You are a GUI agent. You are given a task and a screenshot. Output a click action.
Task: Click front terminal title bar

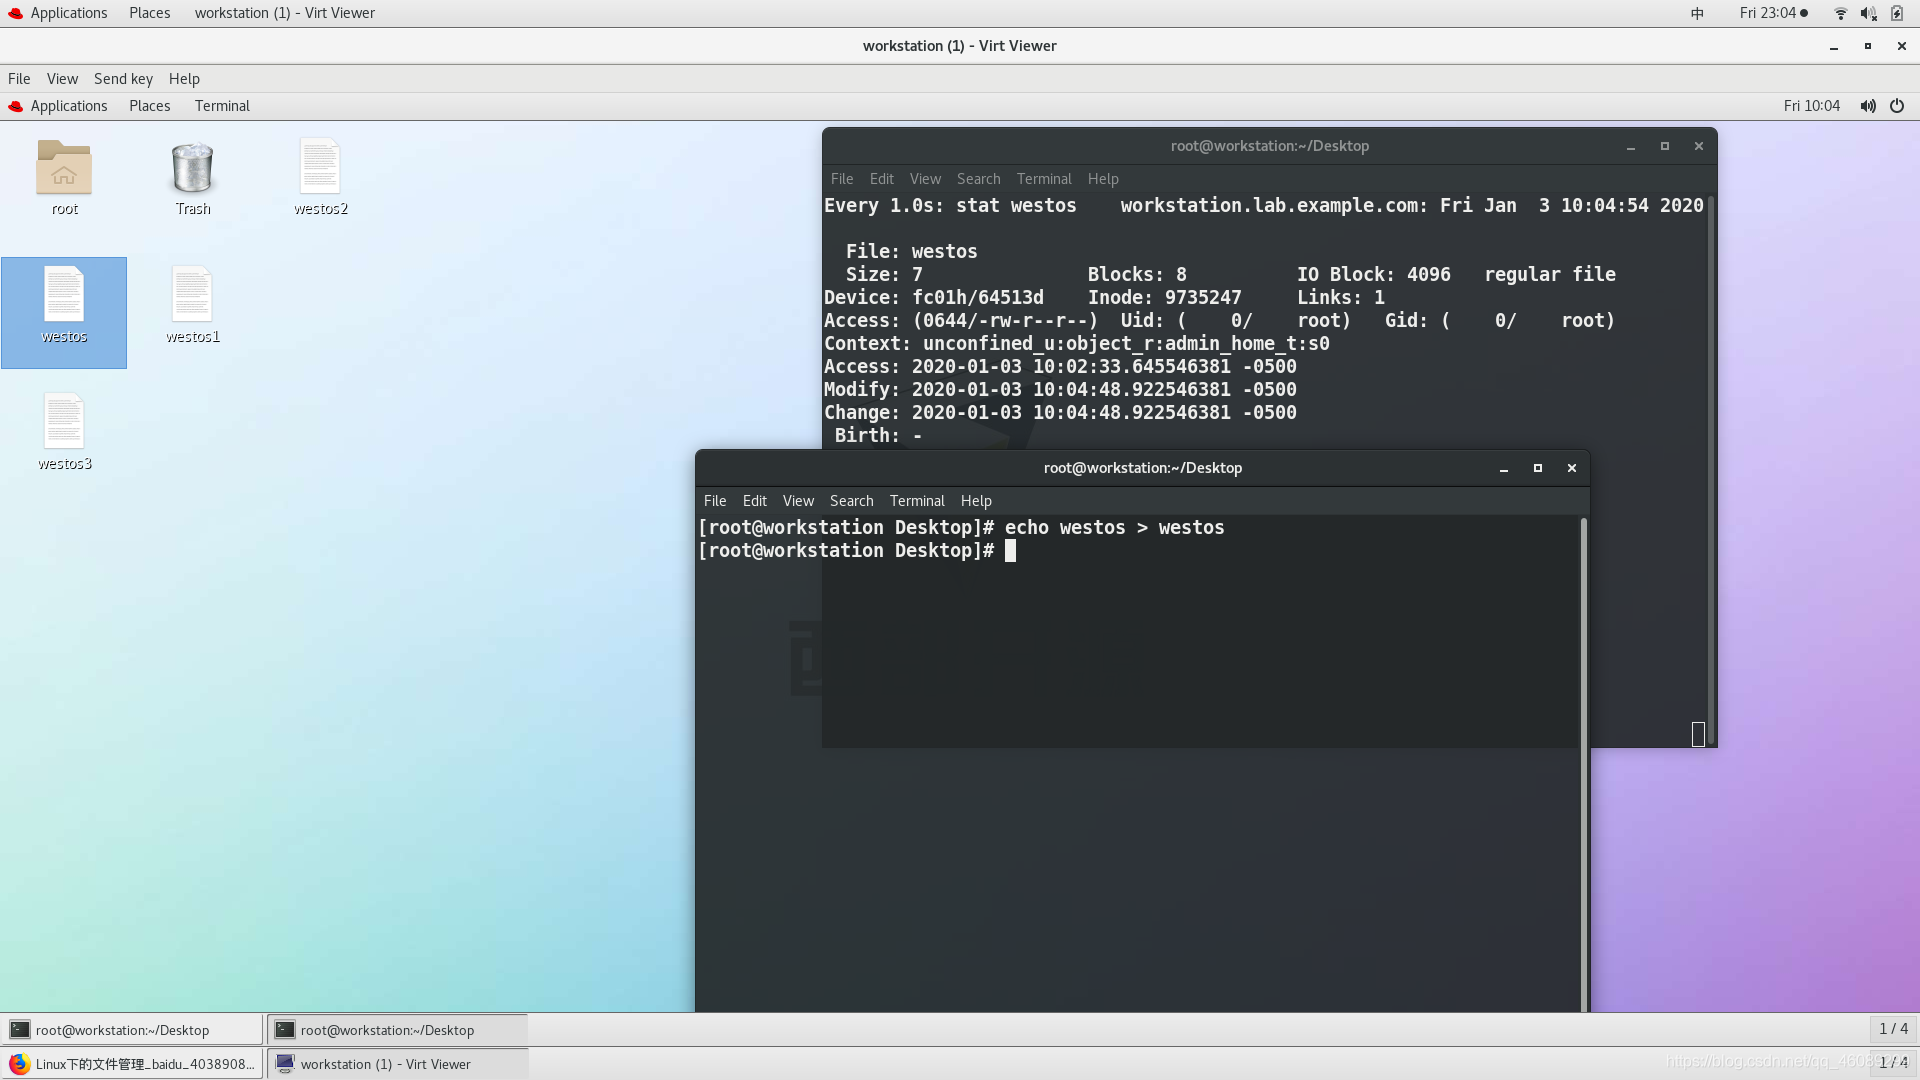click(x=1142, y=468)
